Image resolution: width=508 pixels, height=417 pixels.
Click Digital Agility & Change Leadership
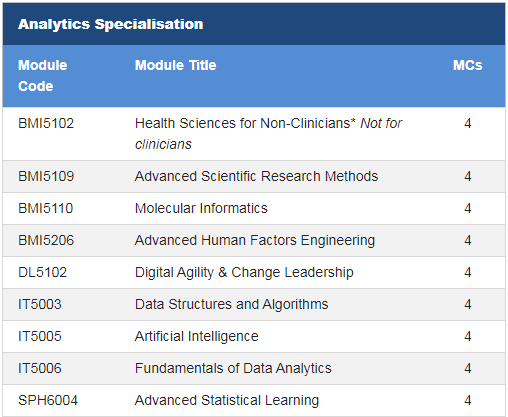point(244,273)
